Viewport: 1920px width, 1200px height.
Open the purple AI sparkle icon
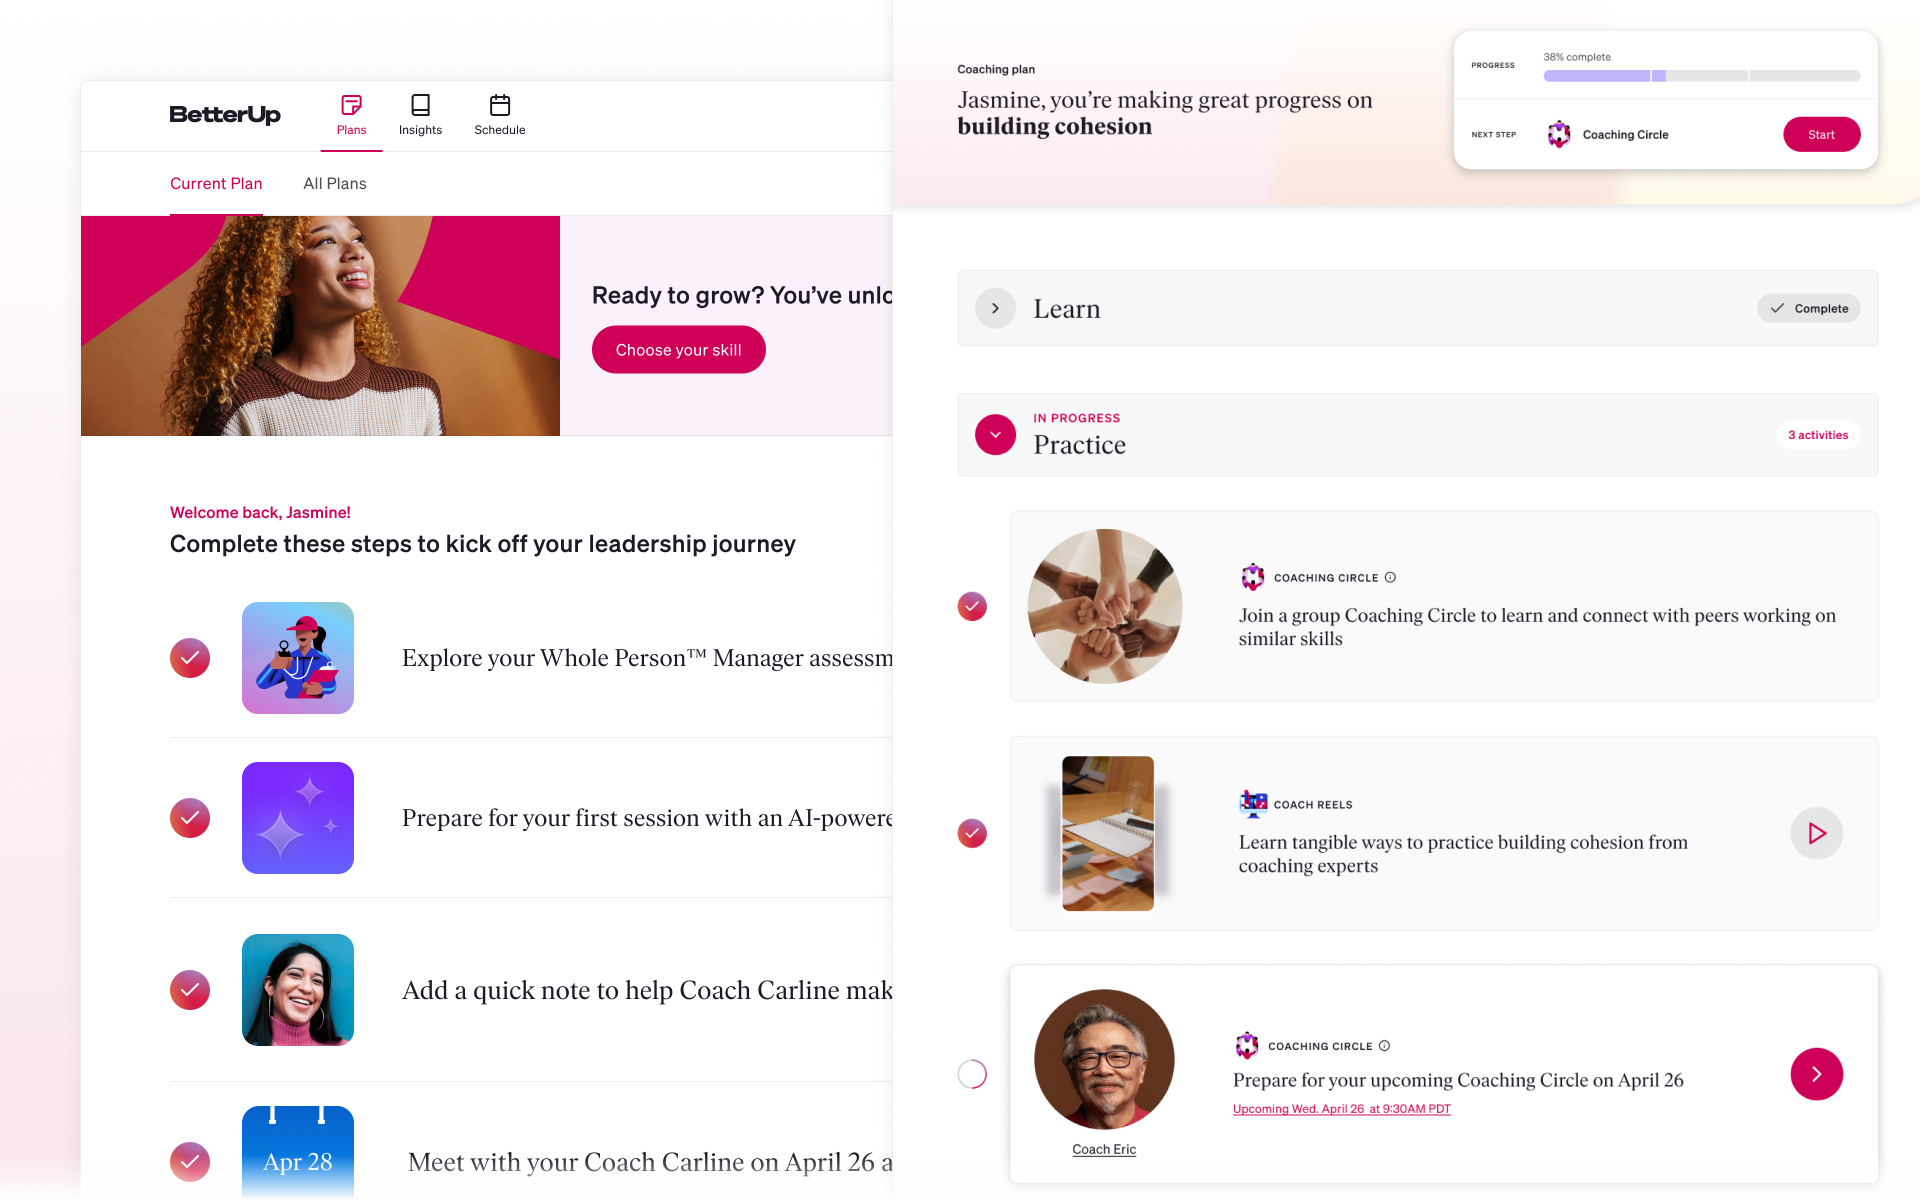point(298,818)
